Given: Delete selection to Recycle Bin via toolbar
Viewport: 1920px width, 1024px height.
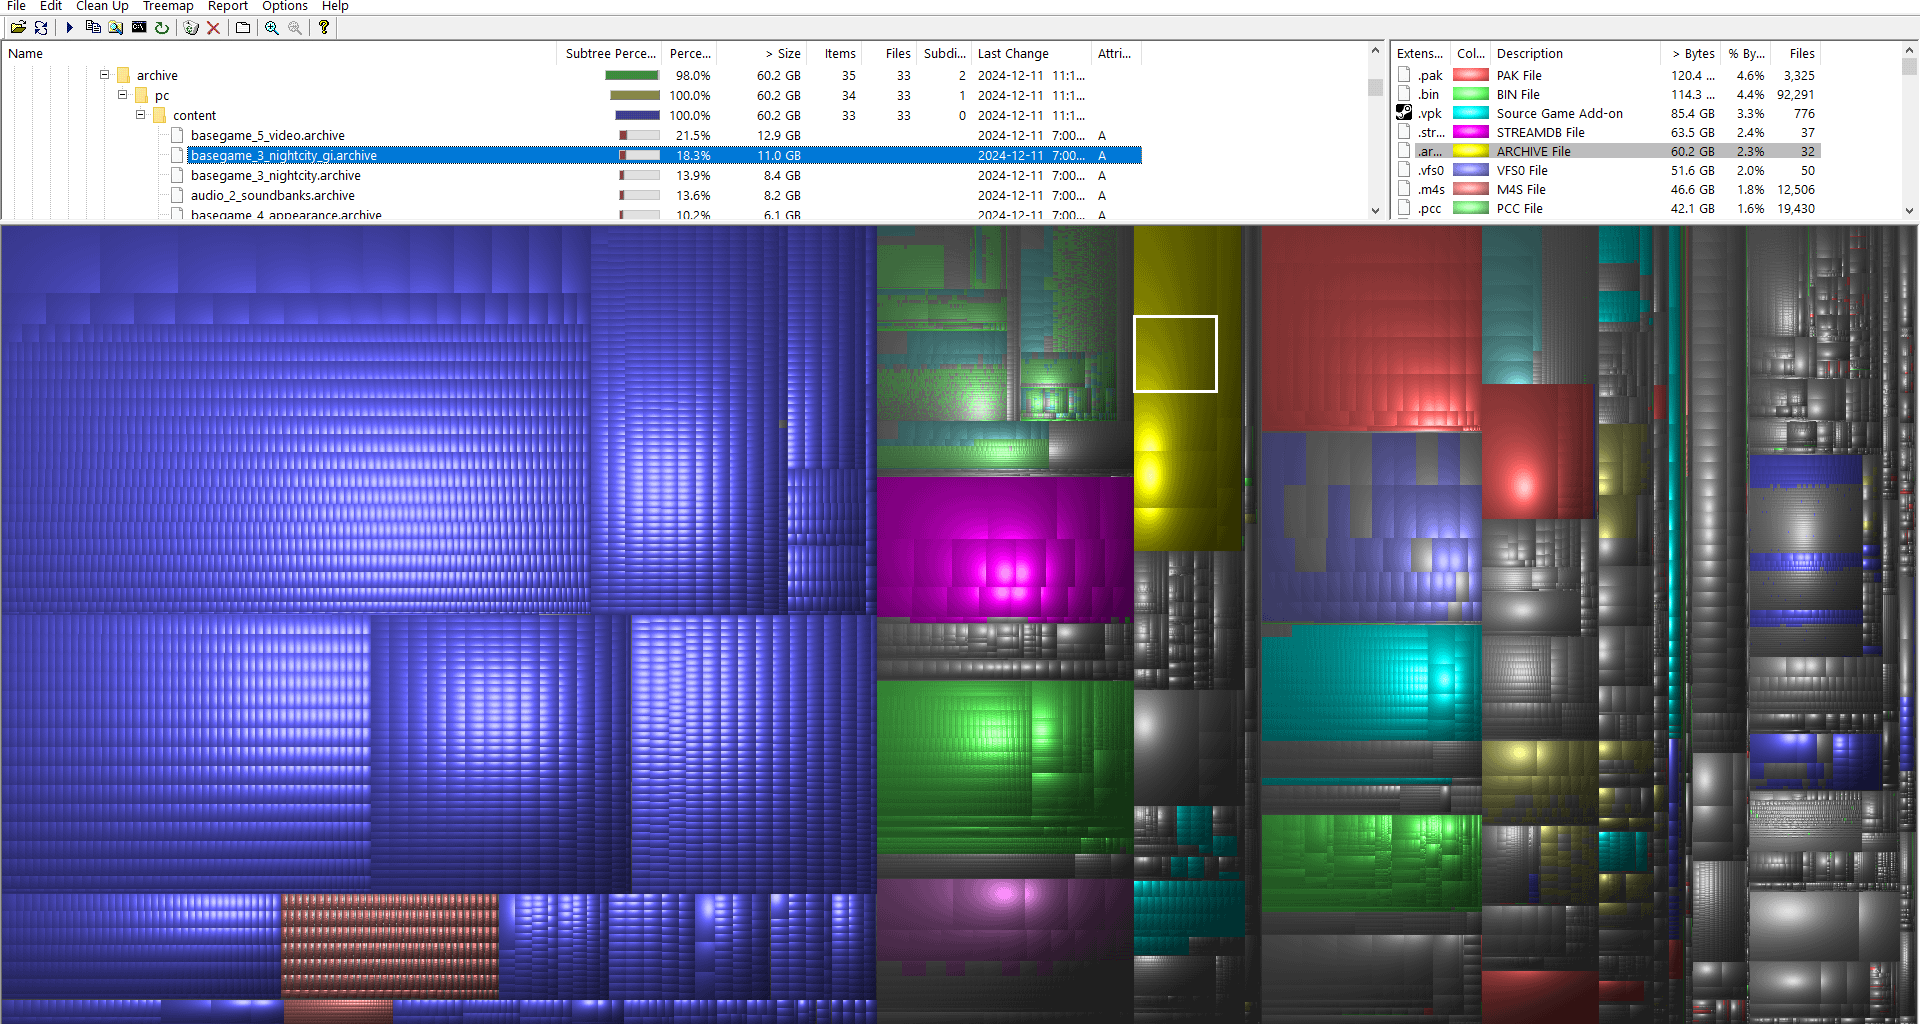Looking at the screenshot, I should pos(190,27).
